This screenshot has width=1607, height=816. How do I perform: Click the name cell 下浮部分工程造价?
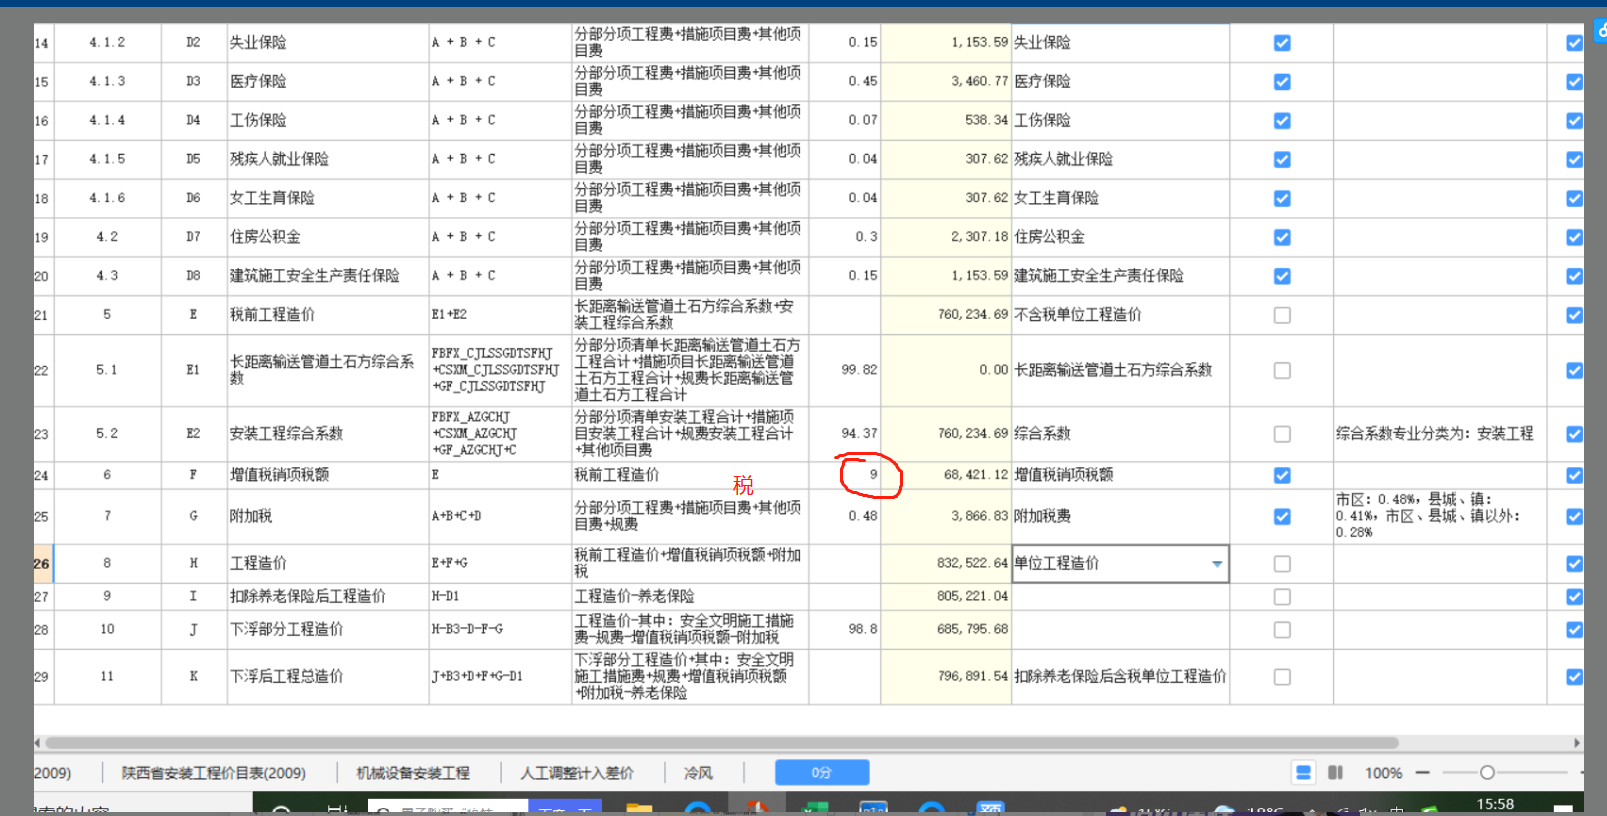click(328, 629)
